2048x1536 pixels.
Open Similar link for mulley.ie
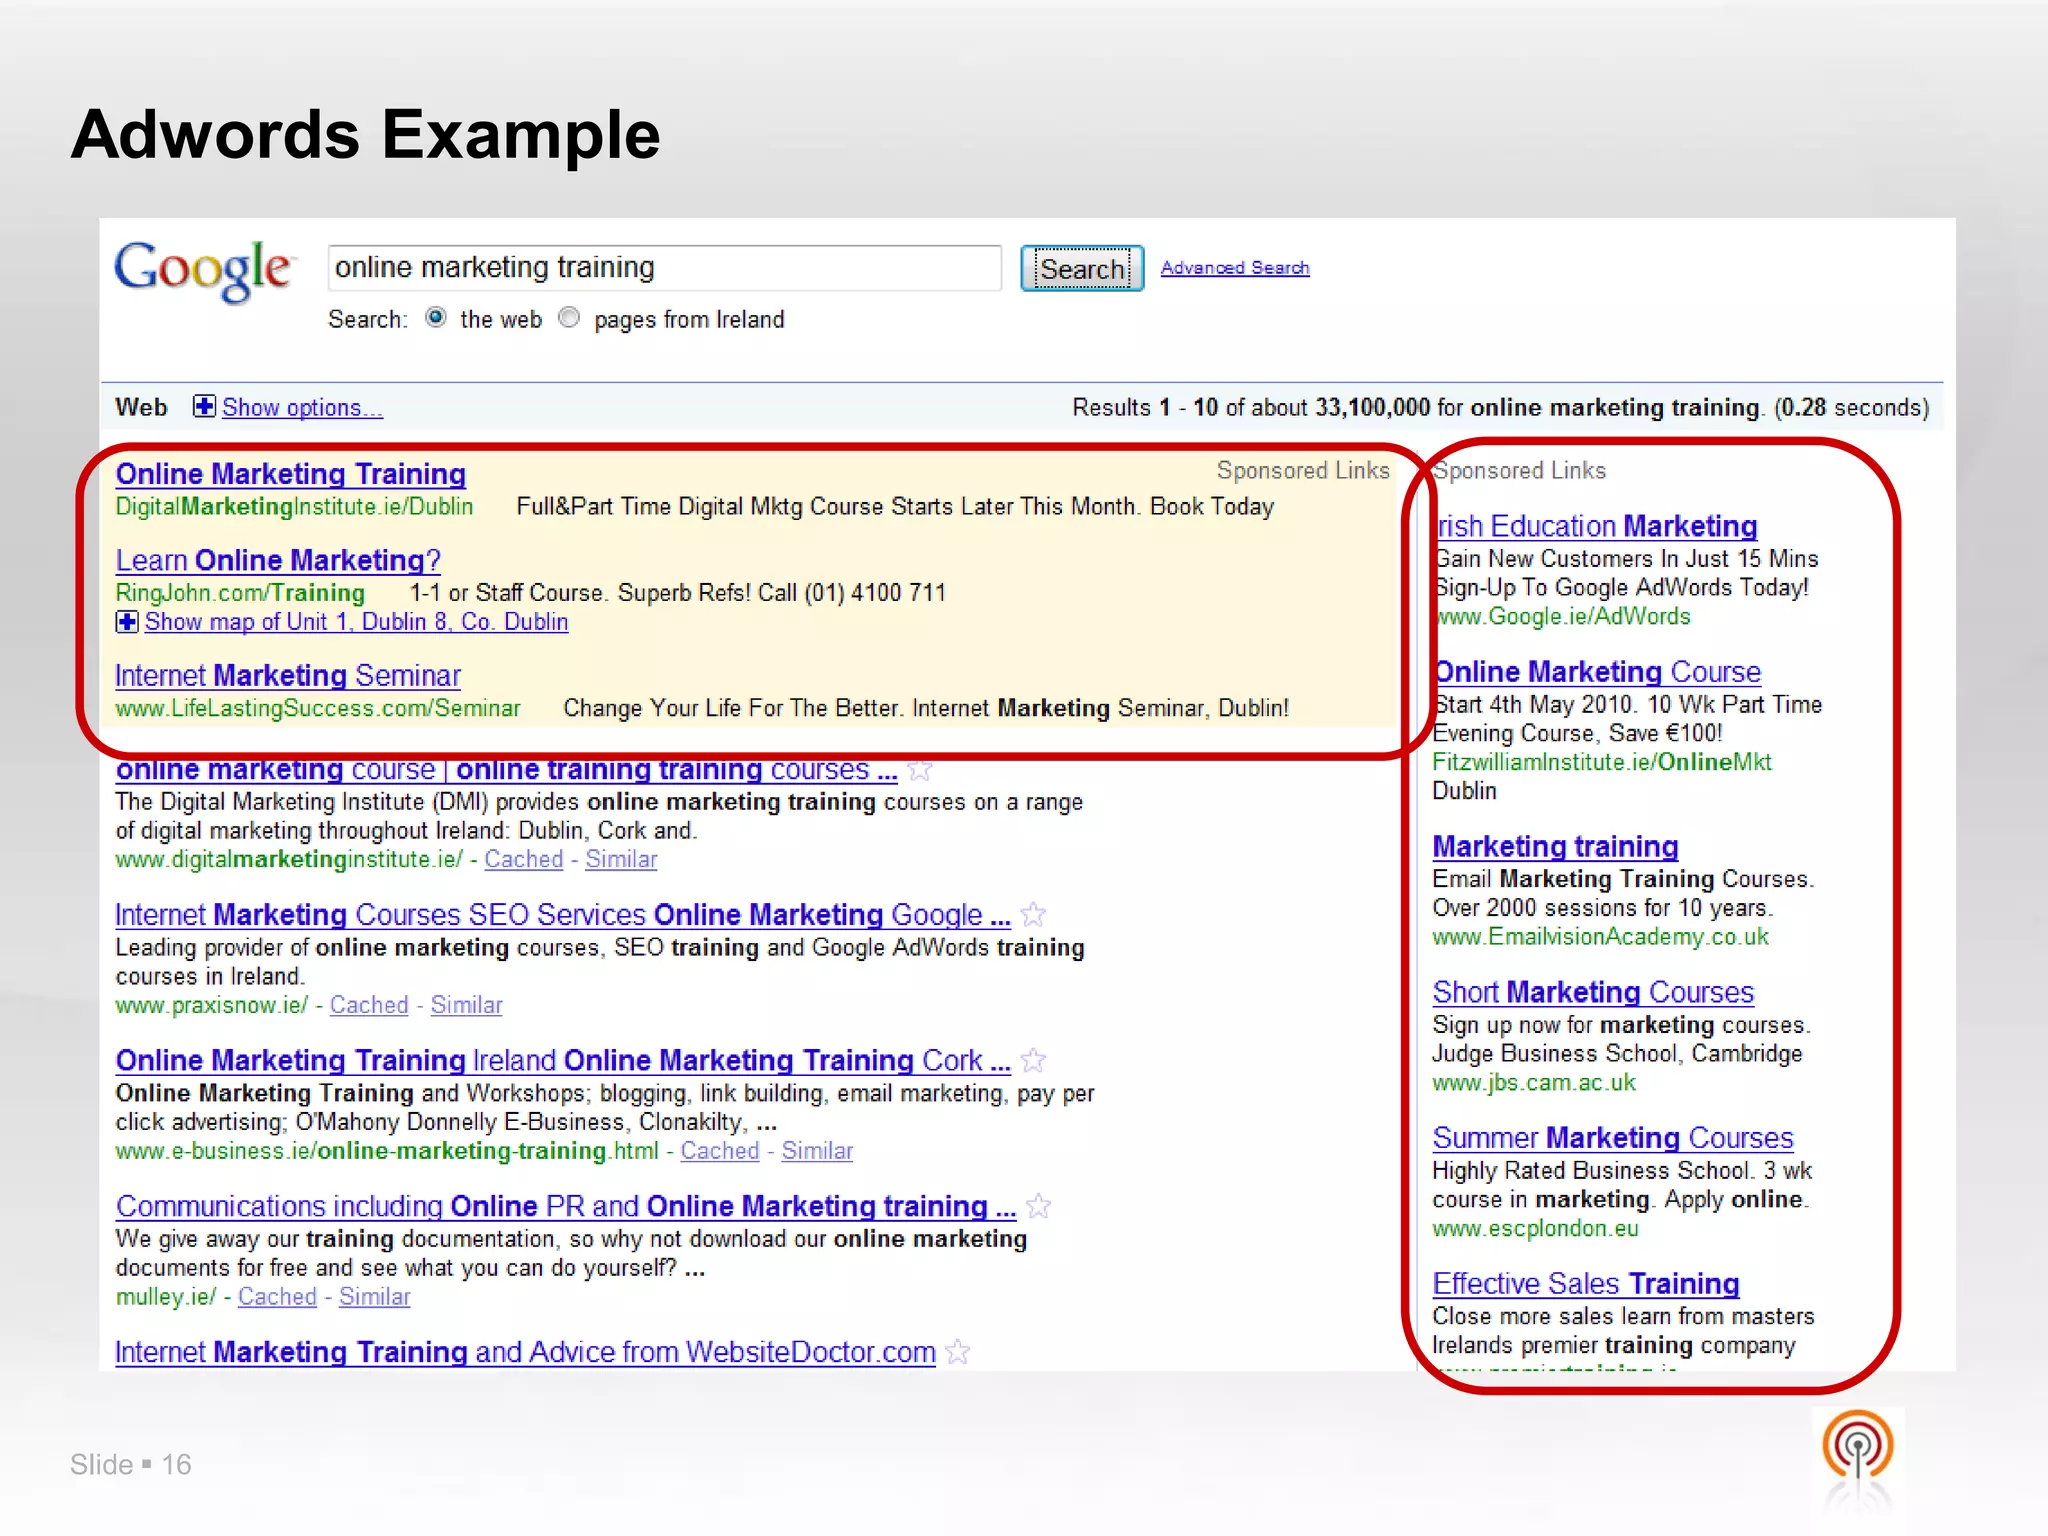tap(374, 1297)
